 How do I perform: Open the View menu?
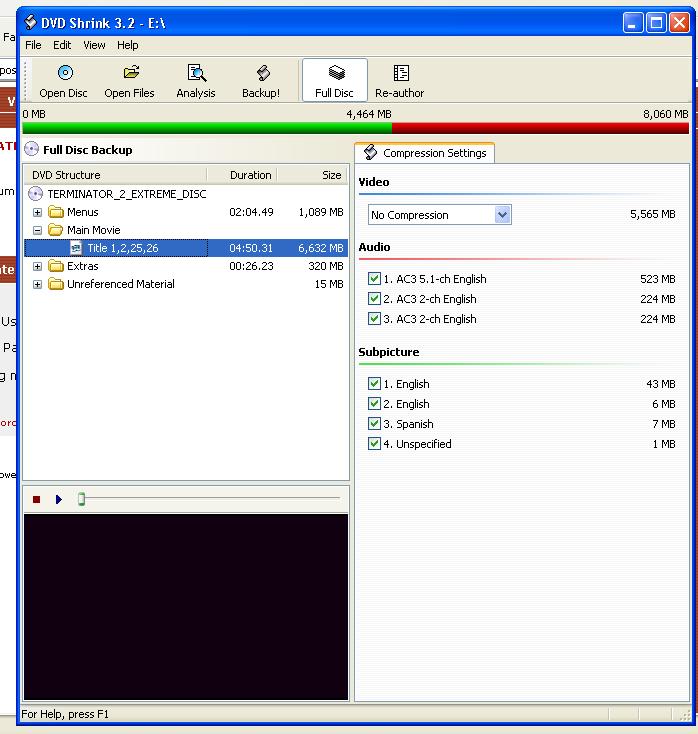tap(94, 45)
